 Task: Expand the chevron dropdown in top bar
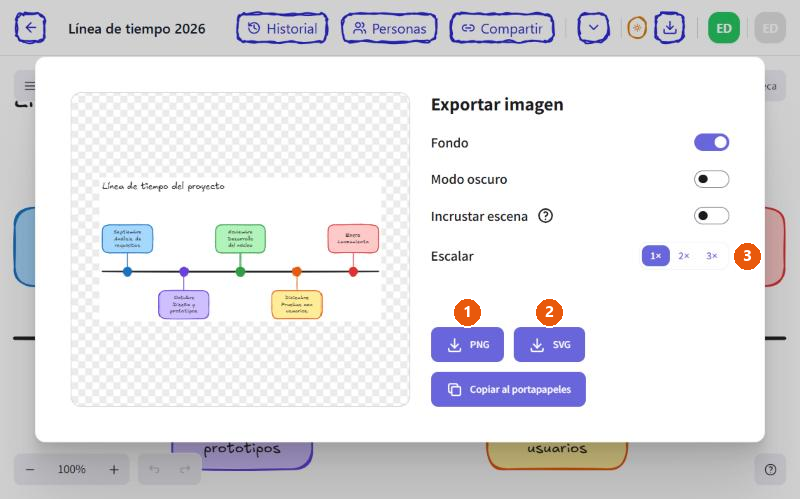(593, 28)
